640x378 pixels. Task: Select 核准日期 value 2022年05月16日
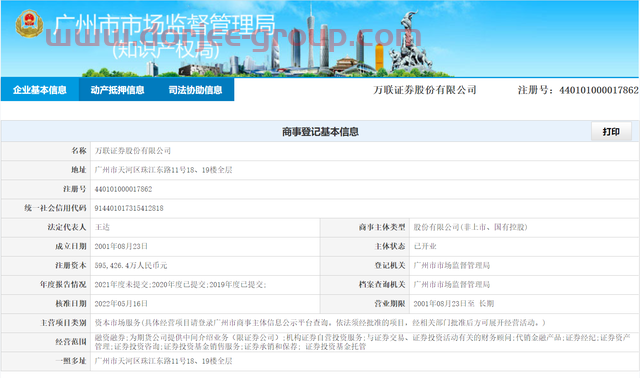pyautogui.click(x=121, y=304)
